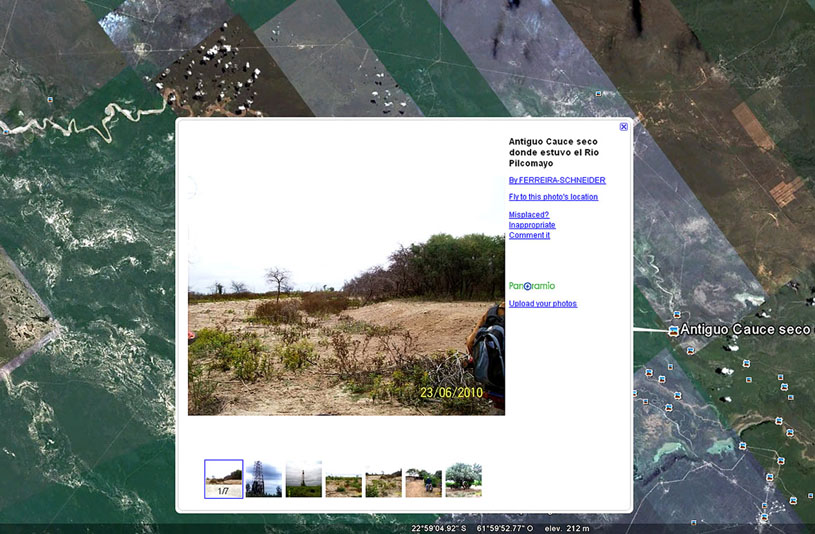Close the Panoramio photo popup
This screenshot has height=534, width=815.
coord(624,127)
